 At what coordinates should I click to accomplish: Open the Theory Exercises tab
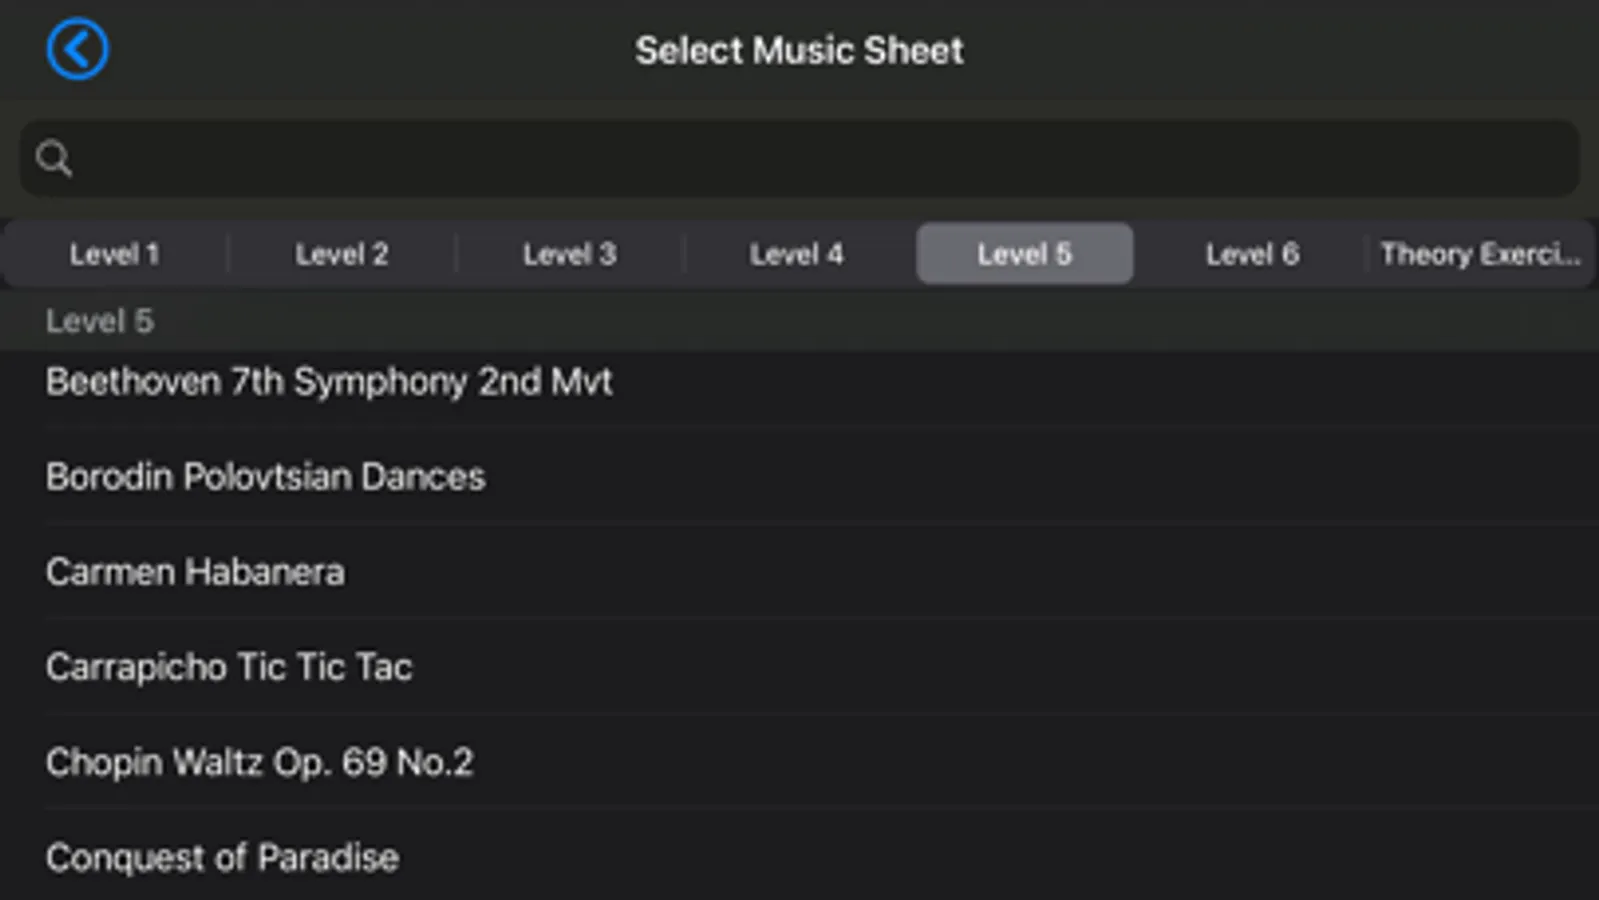pos(1479,254)
